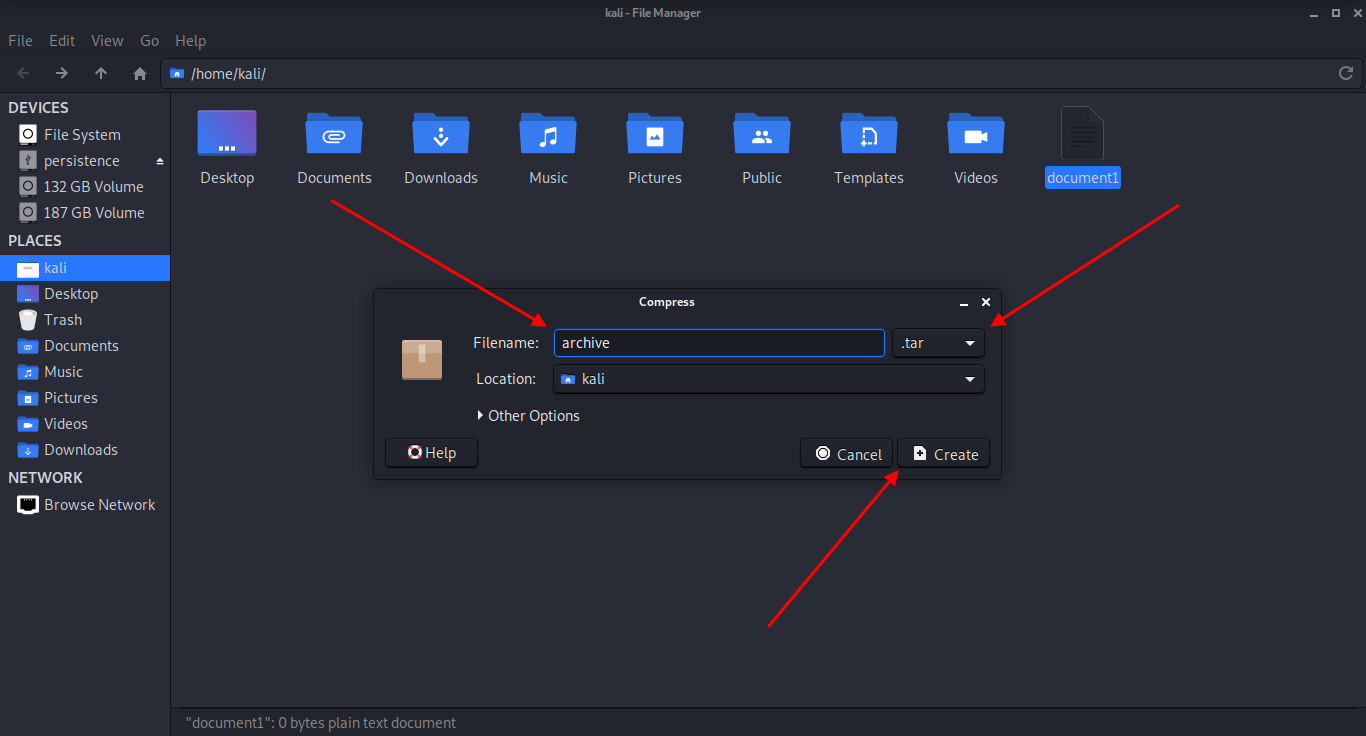Screen dimensions: 1366x736
Task: Open the .tar archive format dropdown
Action: click(938, 343)
